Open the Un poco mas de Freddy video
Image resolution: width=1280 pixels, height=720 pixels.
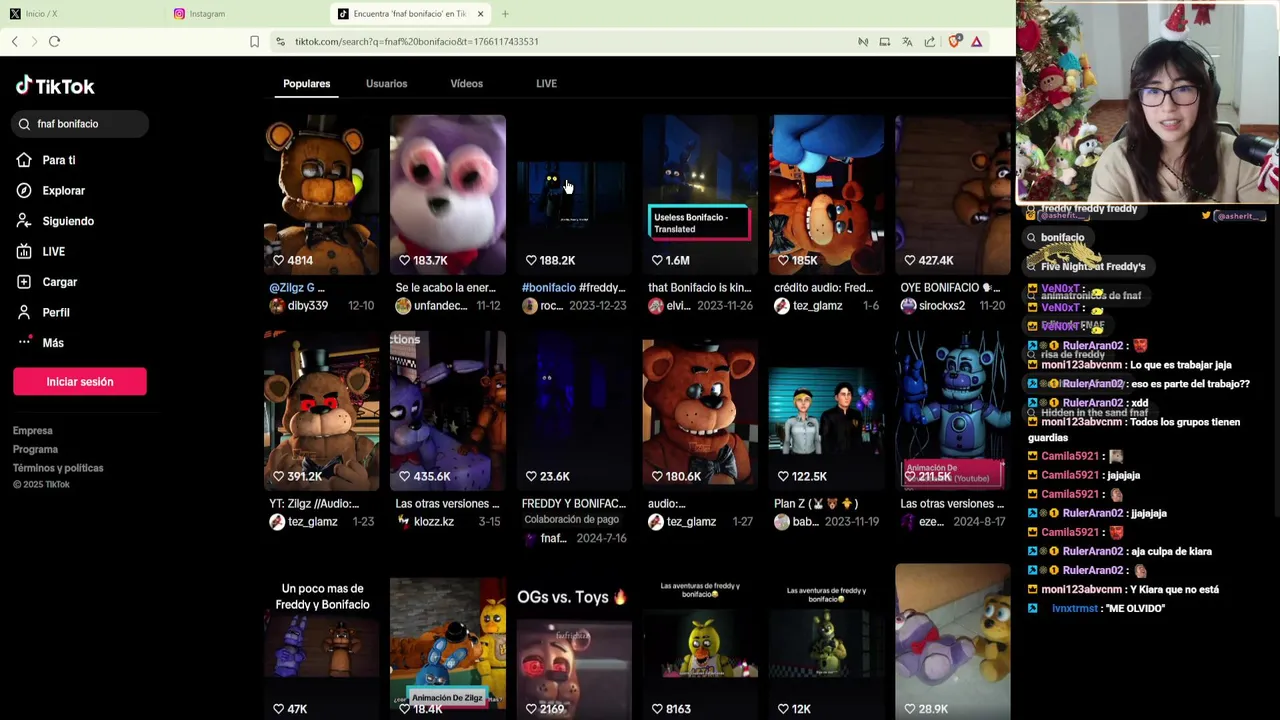tap(321, 642)
